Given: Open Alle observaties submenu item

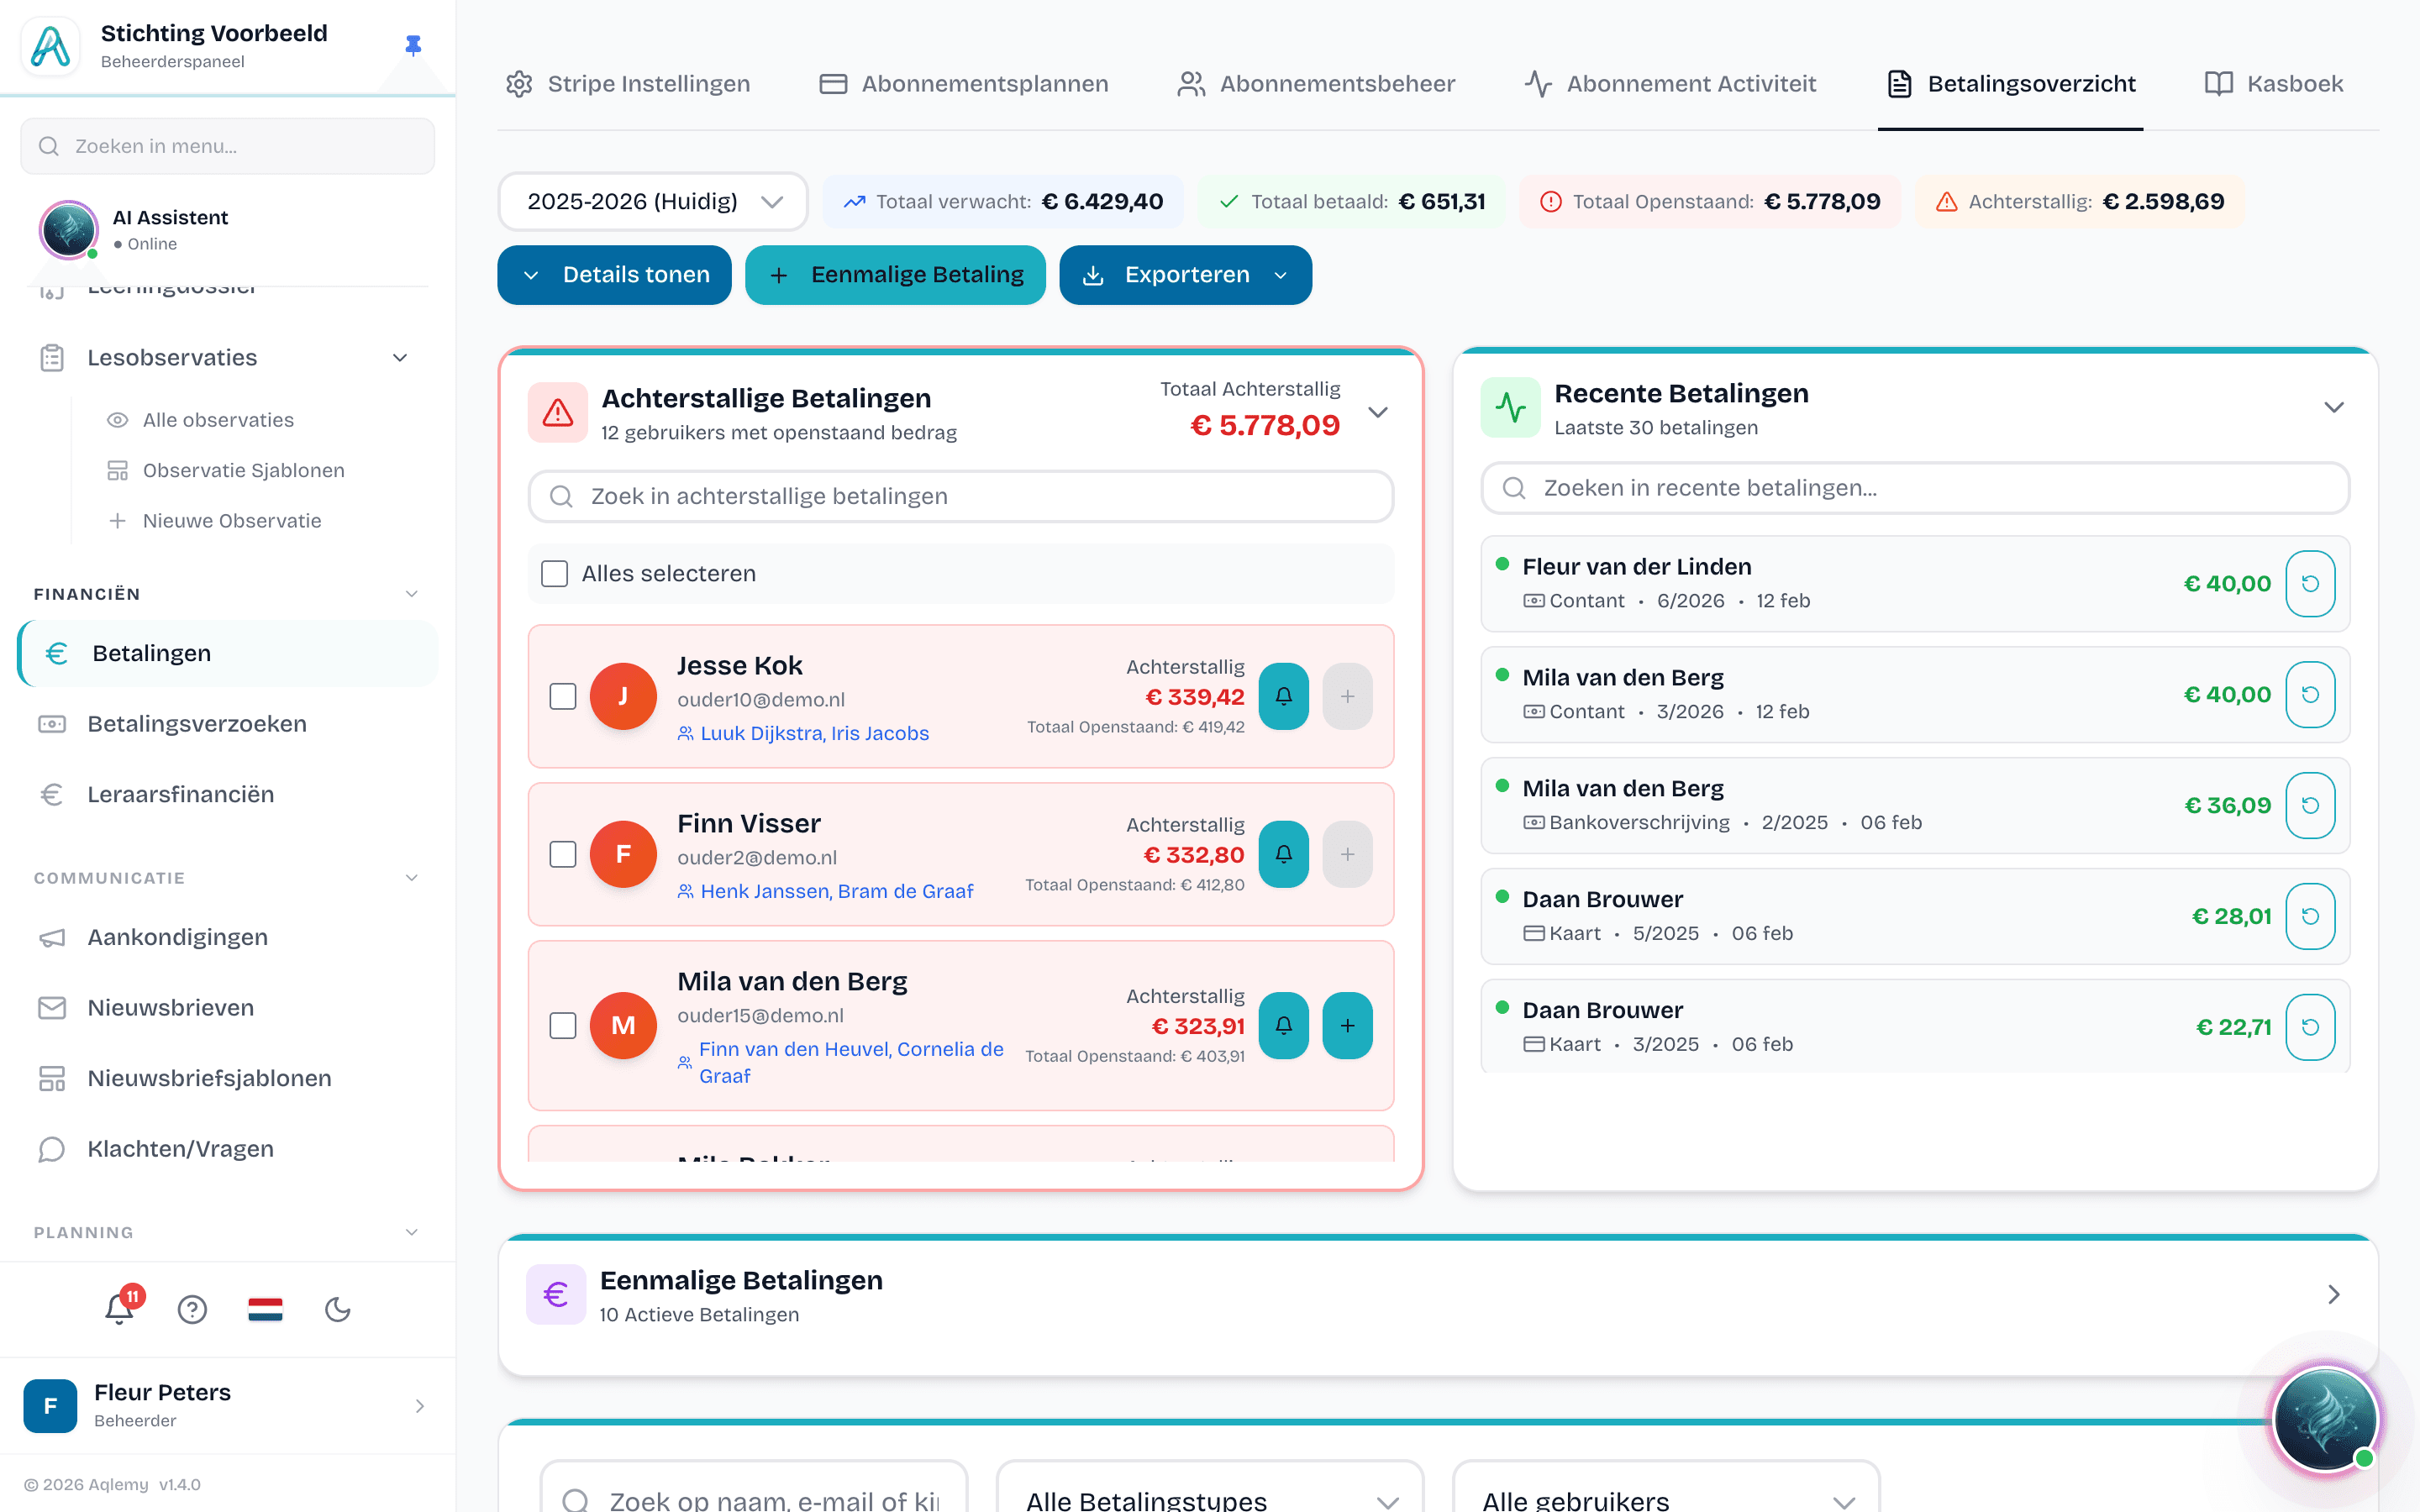Looking at the screenshot, I should [x=218, y=420].
